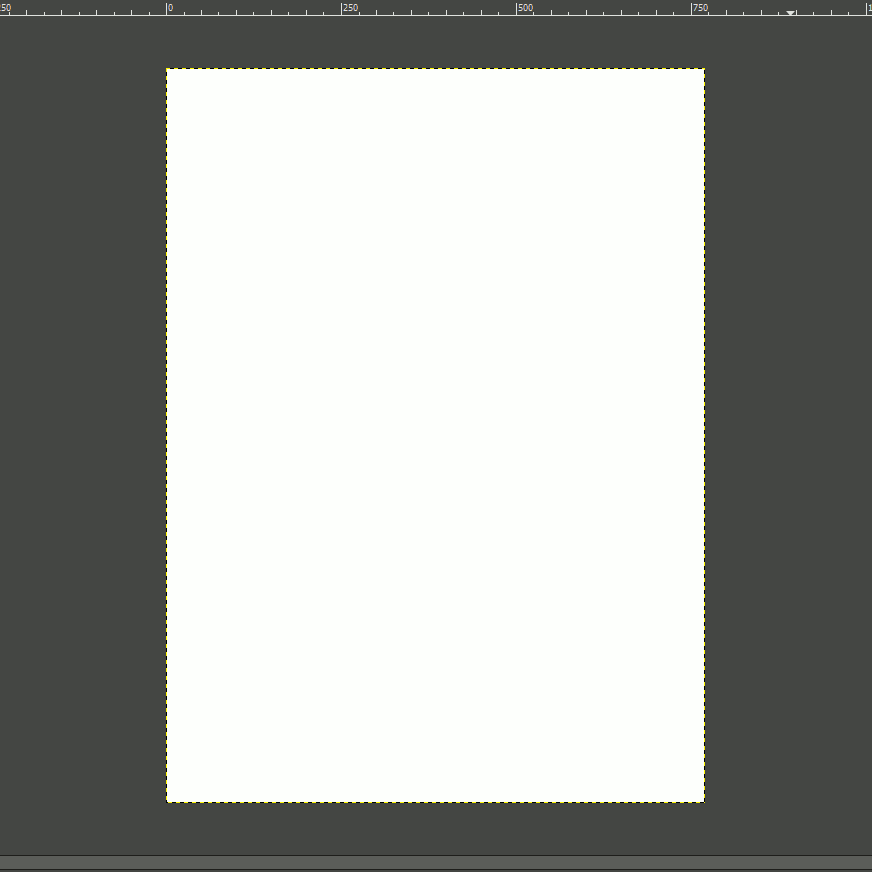Click the horizontal scrollbar below the canvas
The height and width of the screenshot is (872, 872).
point(436,863)
